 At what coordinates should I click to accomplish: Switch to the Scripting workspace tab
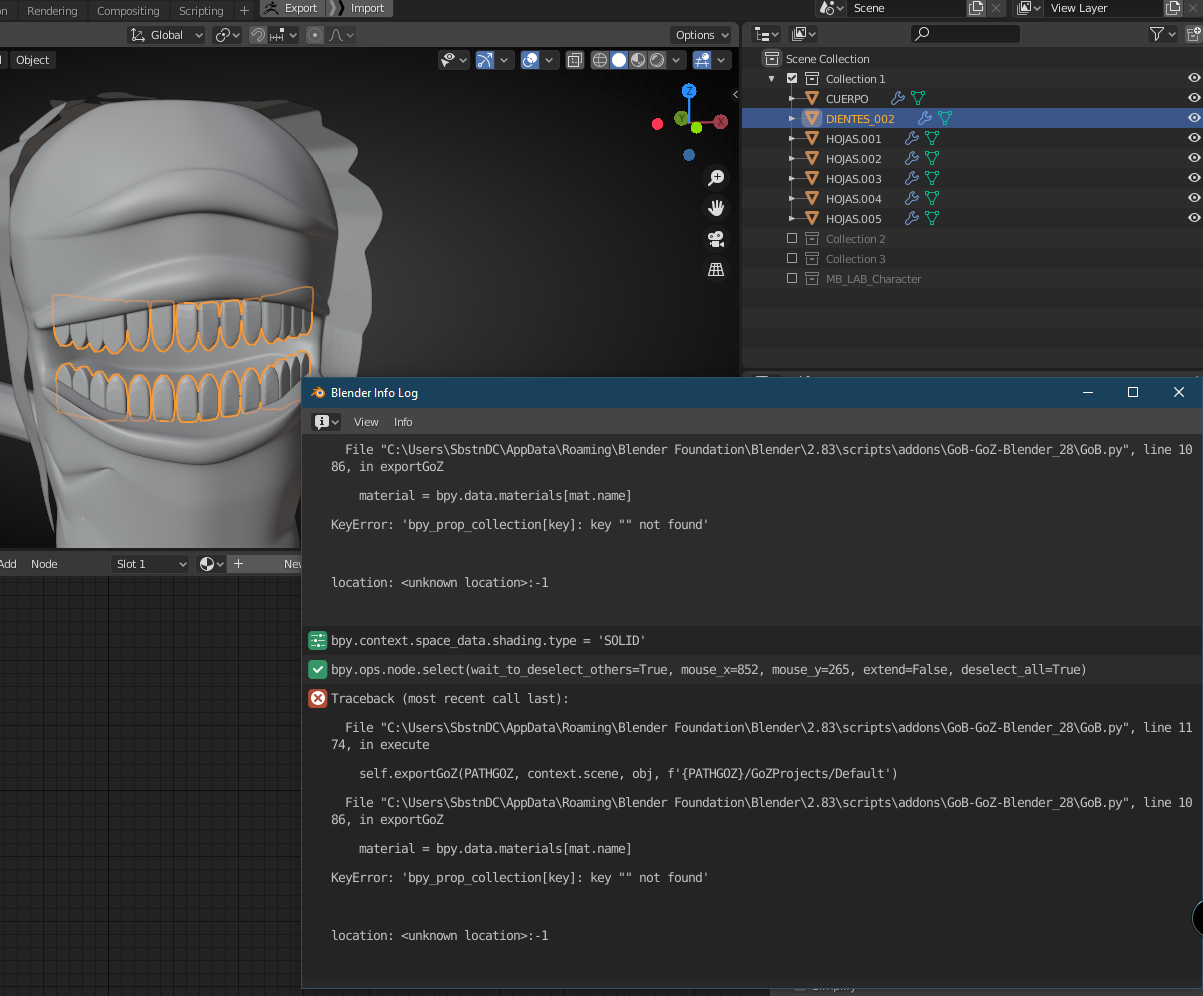point(201,10)
